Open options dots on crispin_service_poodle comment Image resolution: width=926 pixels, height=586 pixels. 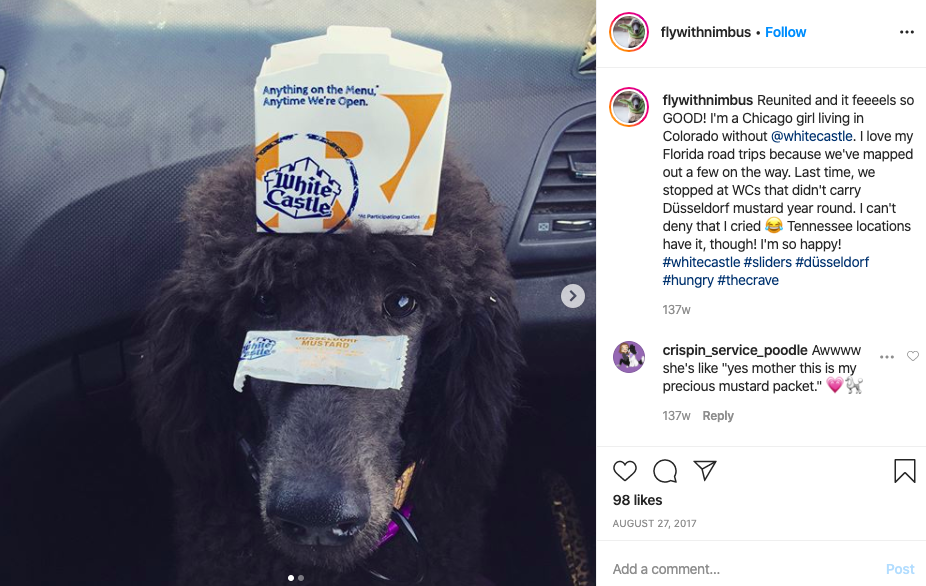coord(886,357)
